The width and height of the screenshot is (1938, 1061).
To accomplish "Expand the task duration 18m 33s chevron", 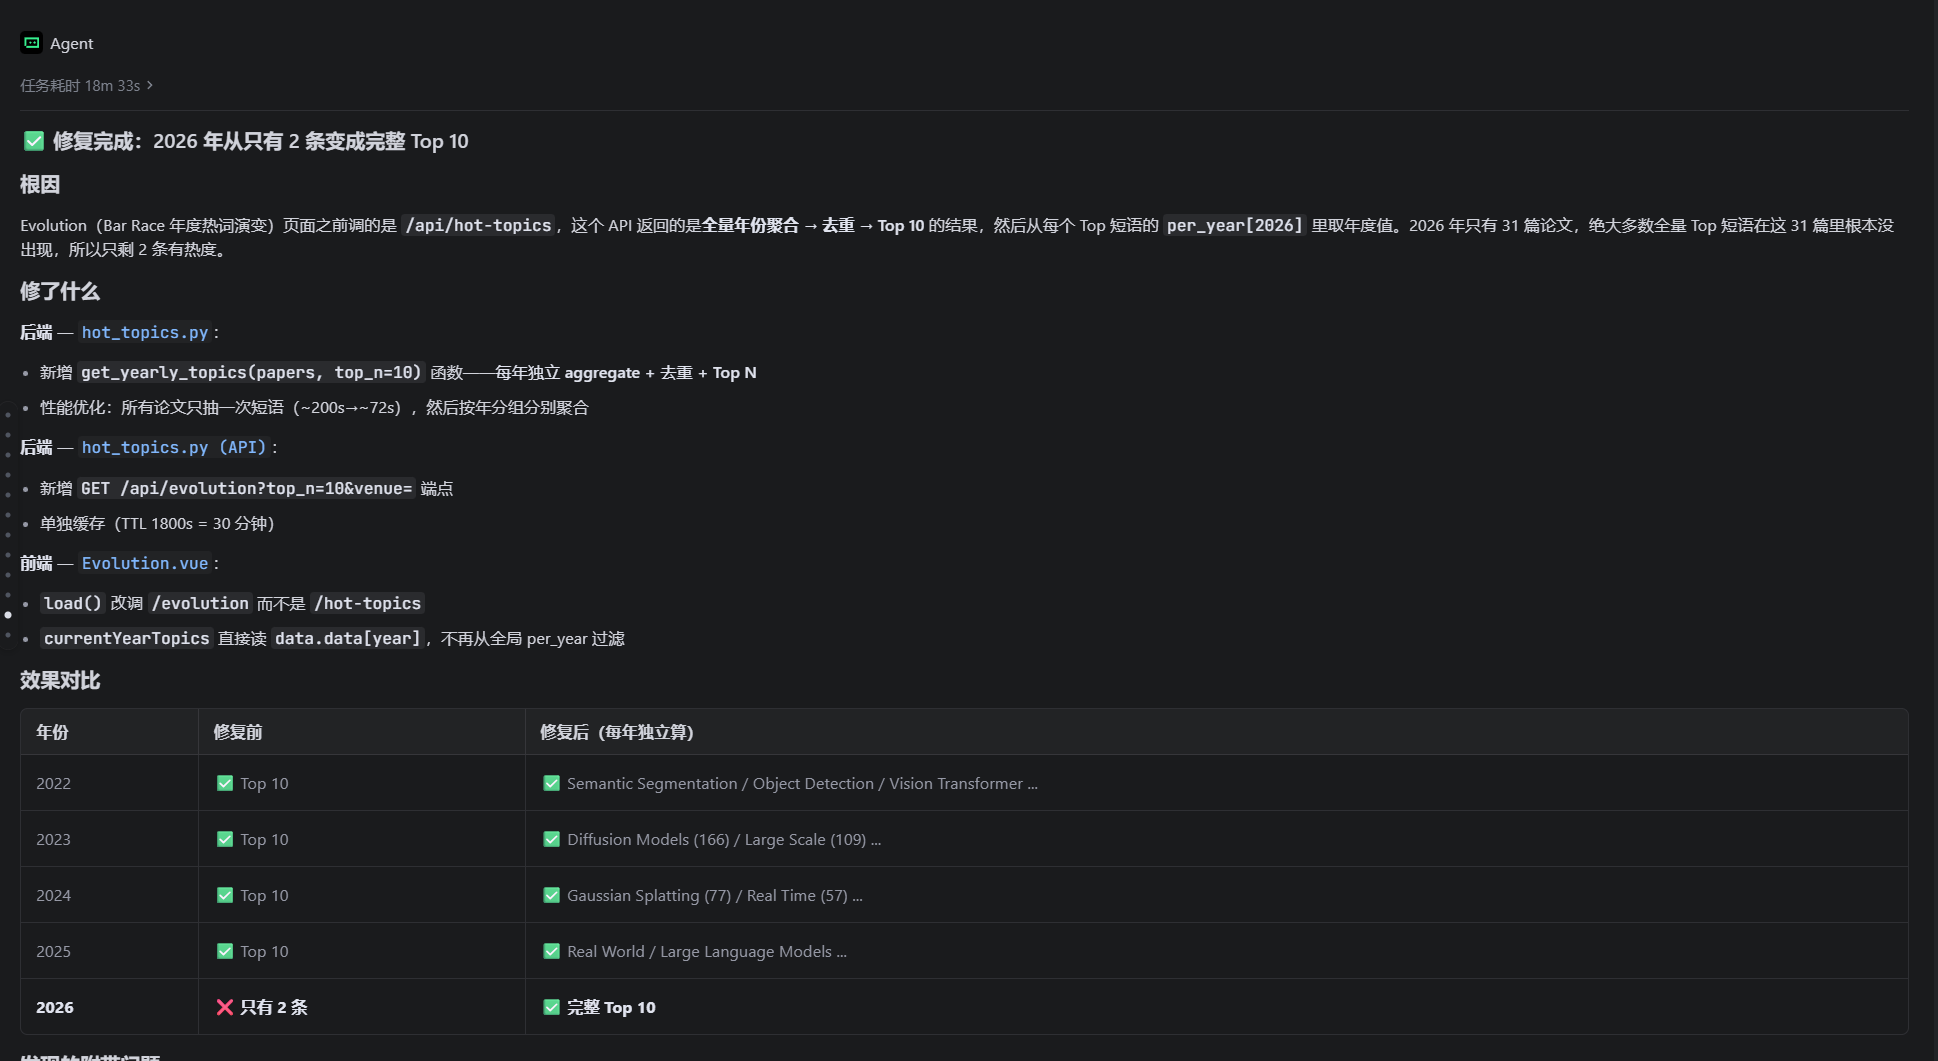I will tap(150, 85).
